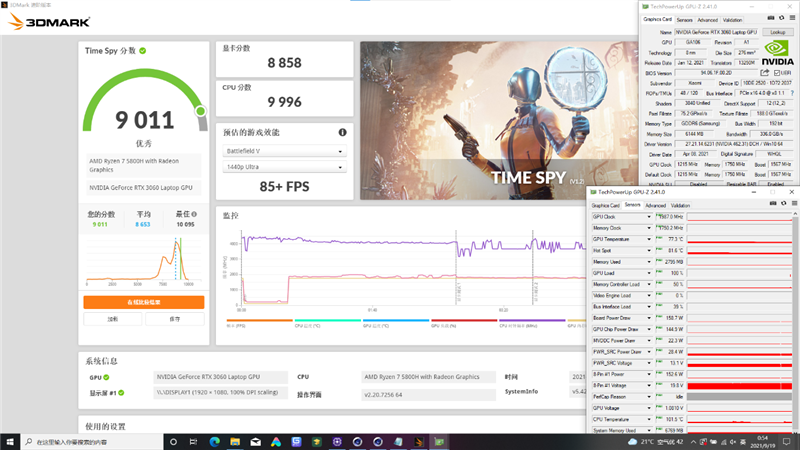The height and width of the screenshot is (450, 800).
Task: Click the cyan CPU temperature legend bar
Action: (328, 320)
